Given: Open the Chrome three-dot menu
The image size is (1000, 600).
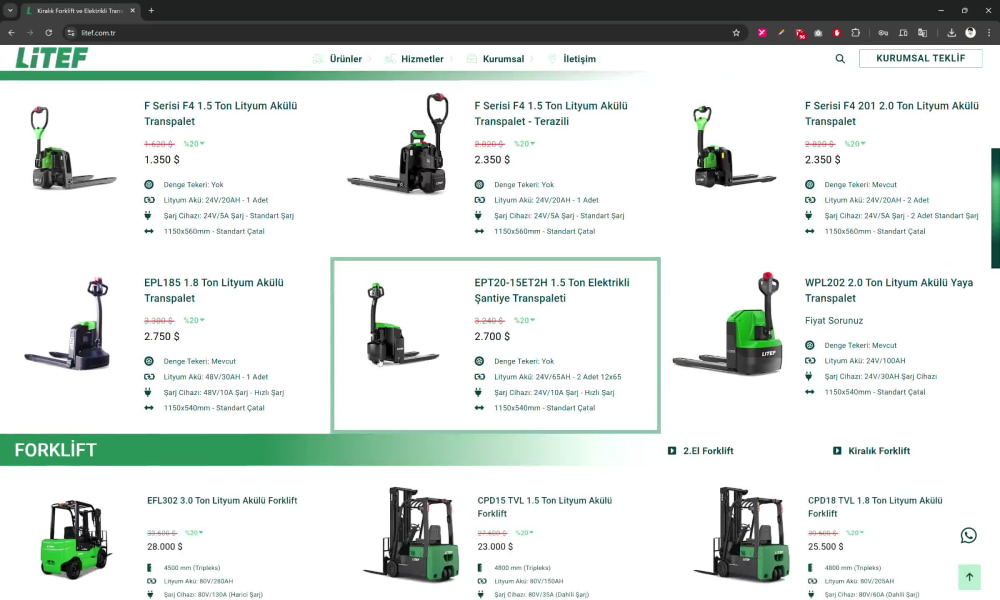Looking at the screenshot, I should [x=989, y=33].
